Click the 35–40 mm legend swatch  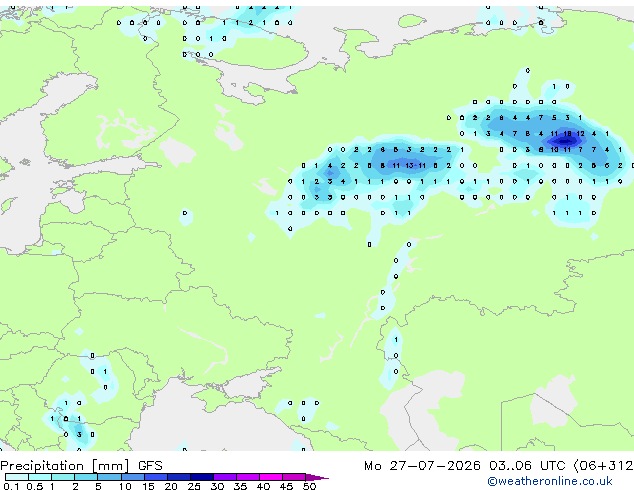click(247, 477)
